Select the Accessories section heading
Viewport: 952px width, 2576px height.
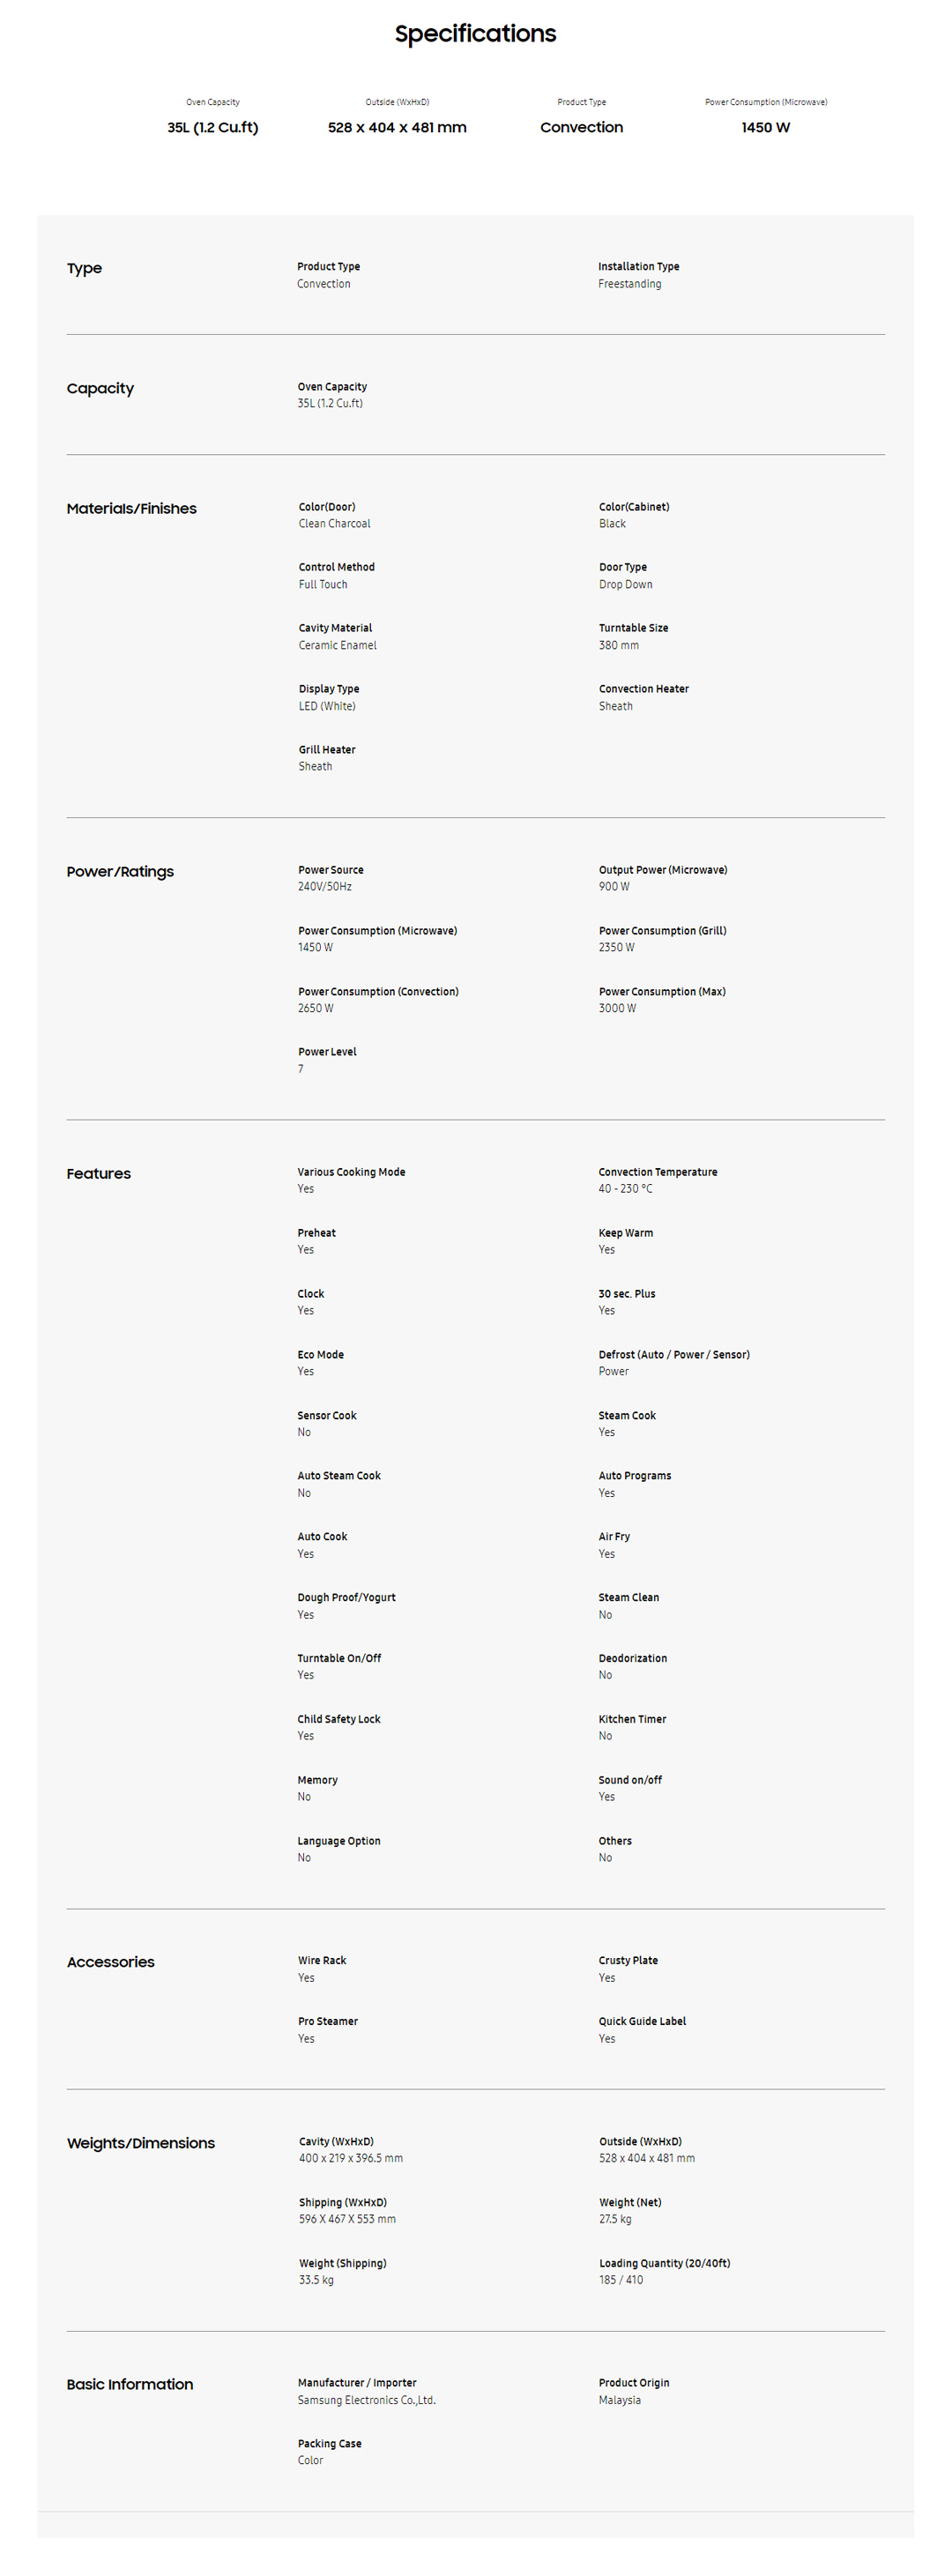[110, 1962]
